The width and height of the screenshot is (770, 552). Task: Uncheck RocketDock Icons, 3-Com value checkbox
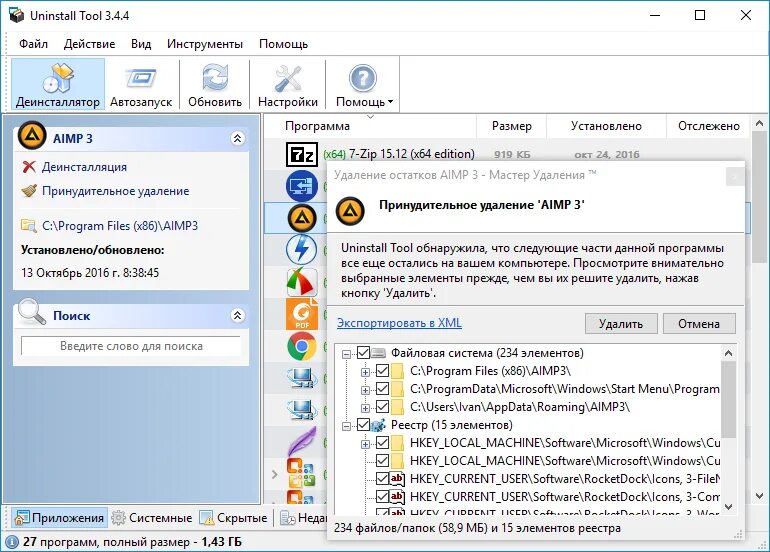[383, 497]
